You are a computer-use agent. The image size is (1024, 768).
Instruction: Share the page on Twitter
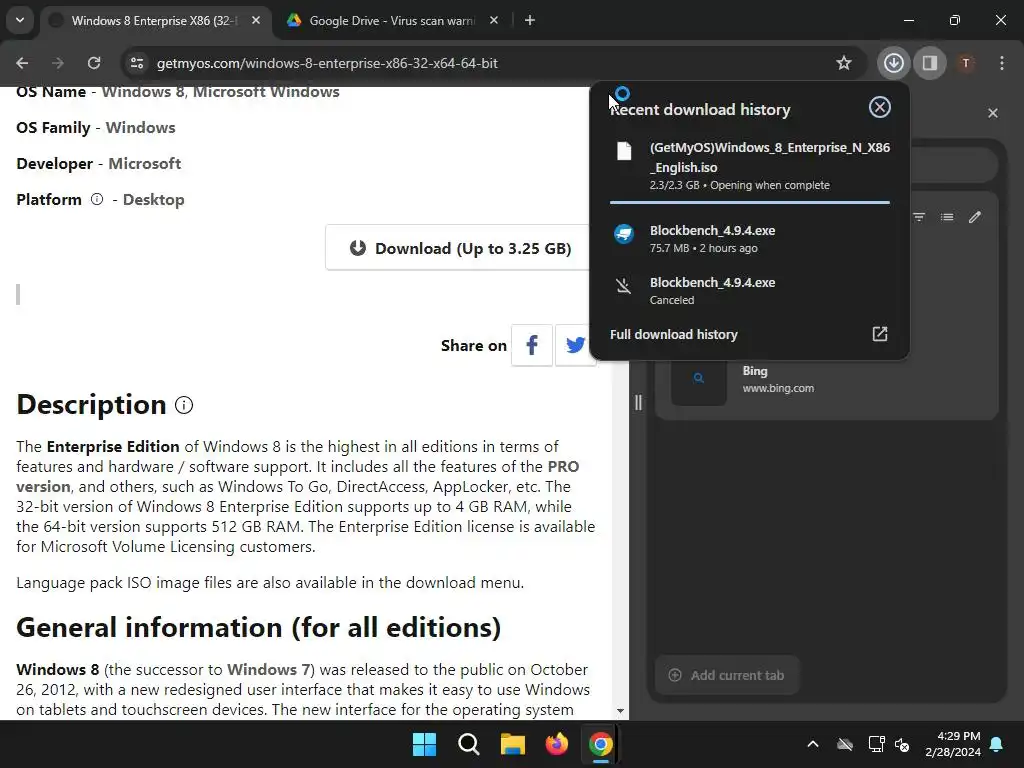pyautogui.click(x=575, y=345)
